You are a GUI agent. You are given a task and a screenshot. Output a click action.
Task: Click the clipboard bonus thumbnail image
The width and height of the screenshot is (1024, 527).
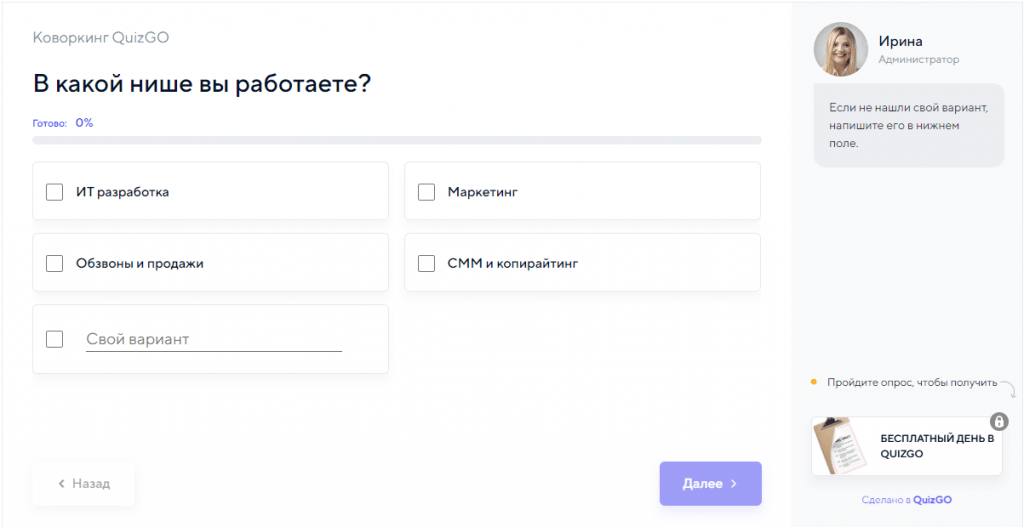(840, 446)
